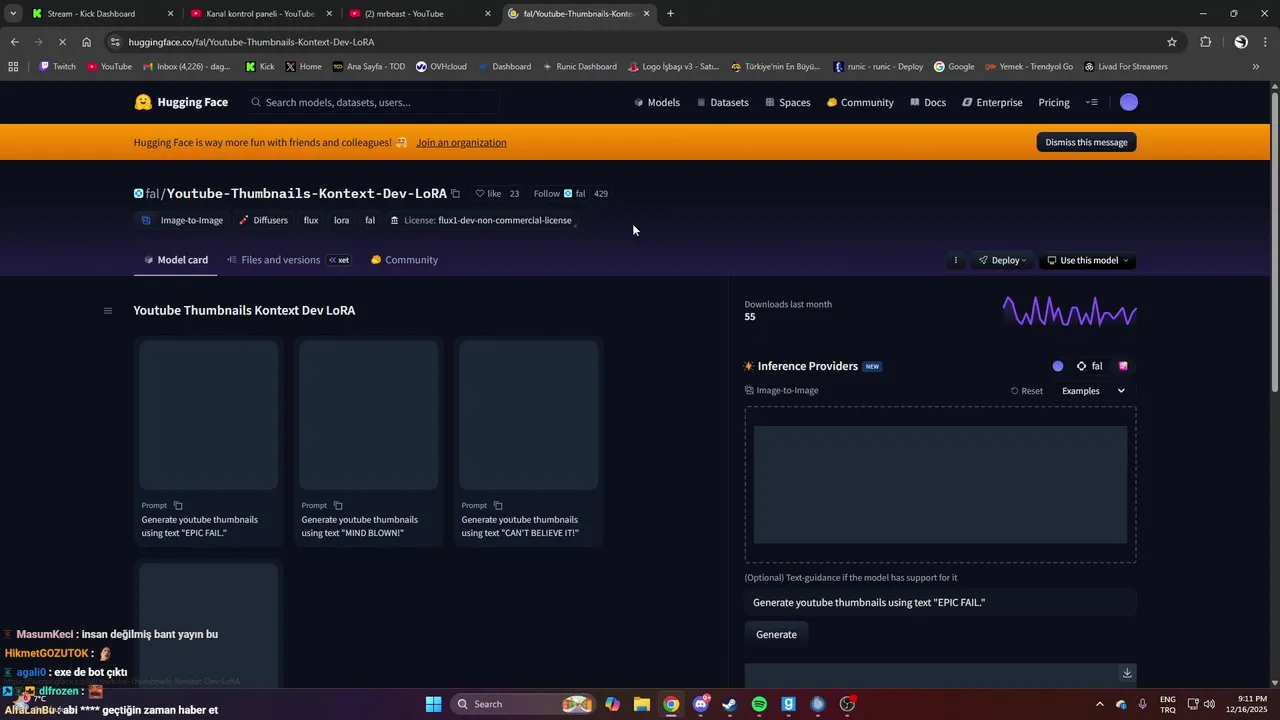Download the generated output image
The height and width of the screenshot is (720, 1280).
point(1127,673)
